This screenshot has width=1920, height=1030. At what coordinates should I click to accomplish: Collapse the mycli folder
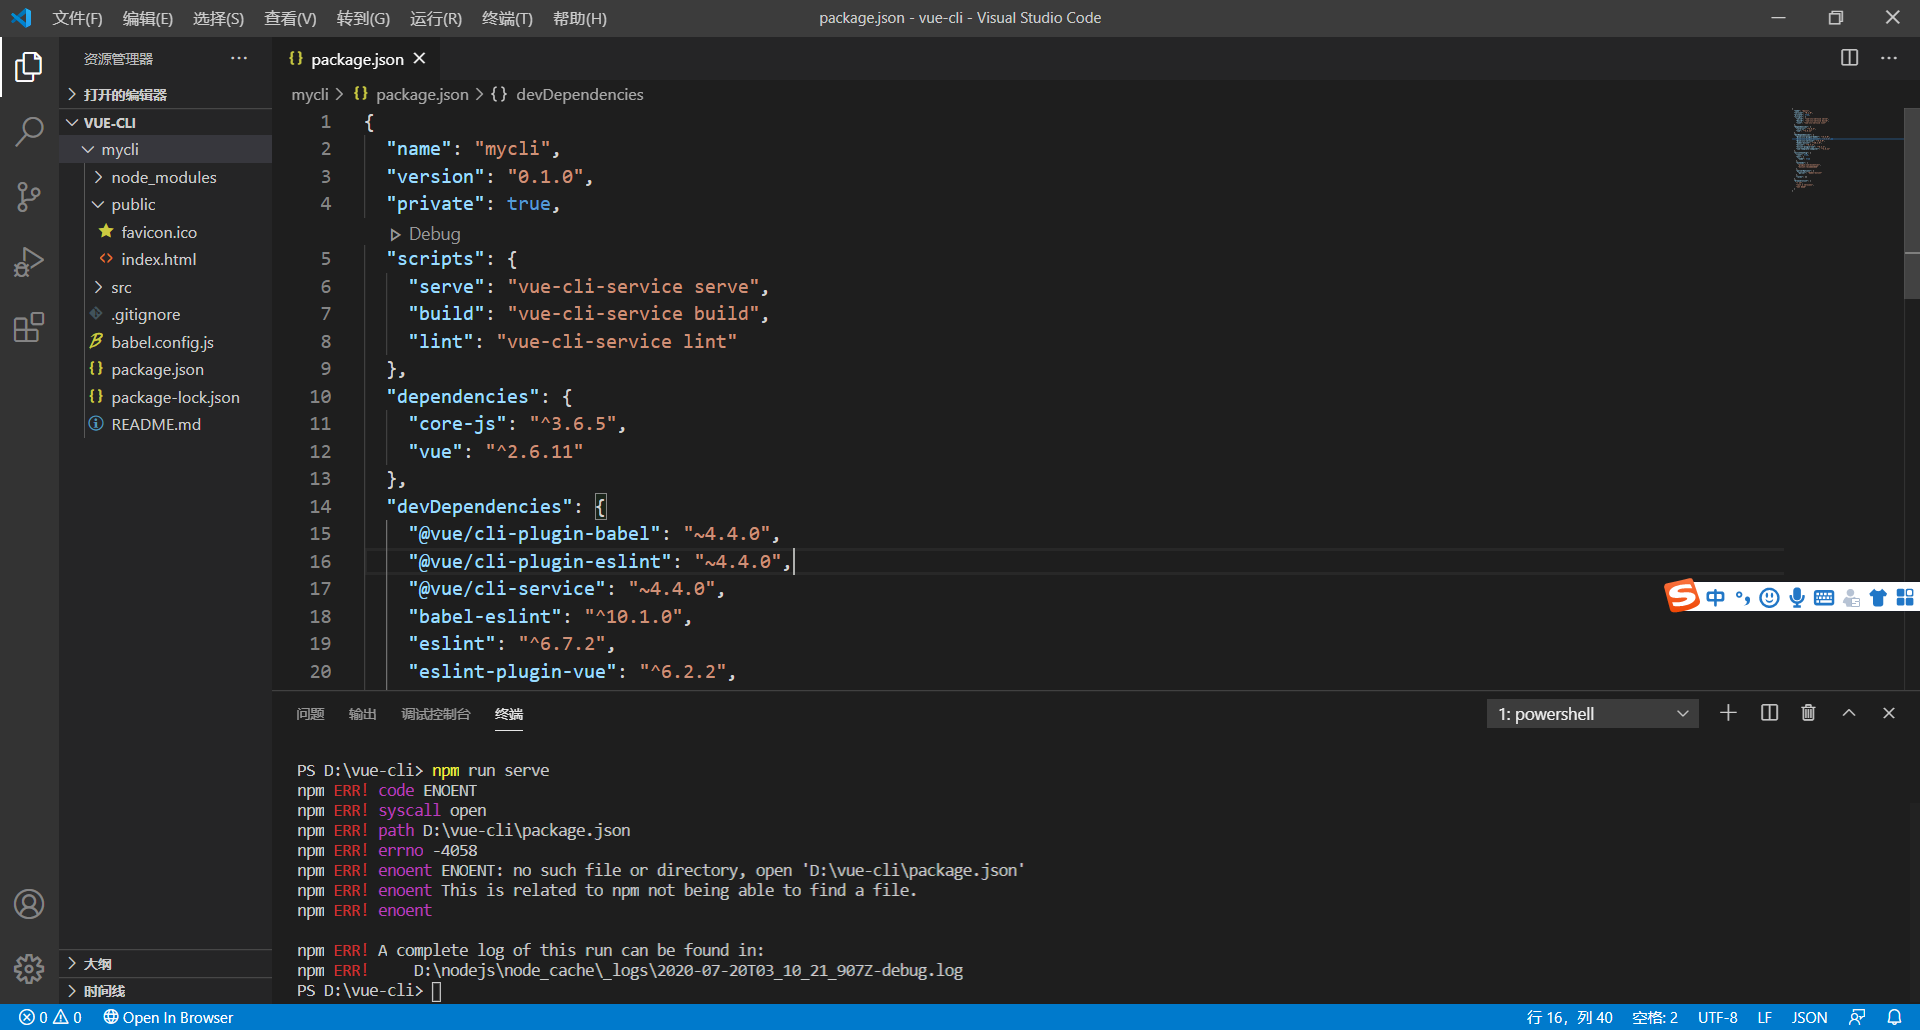[x=90, y=148]
